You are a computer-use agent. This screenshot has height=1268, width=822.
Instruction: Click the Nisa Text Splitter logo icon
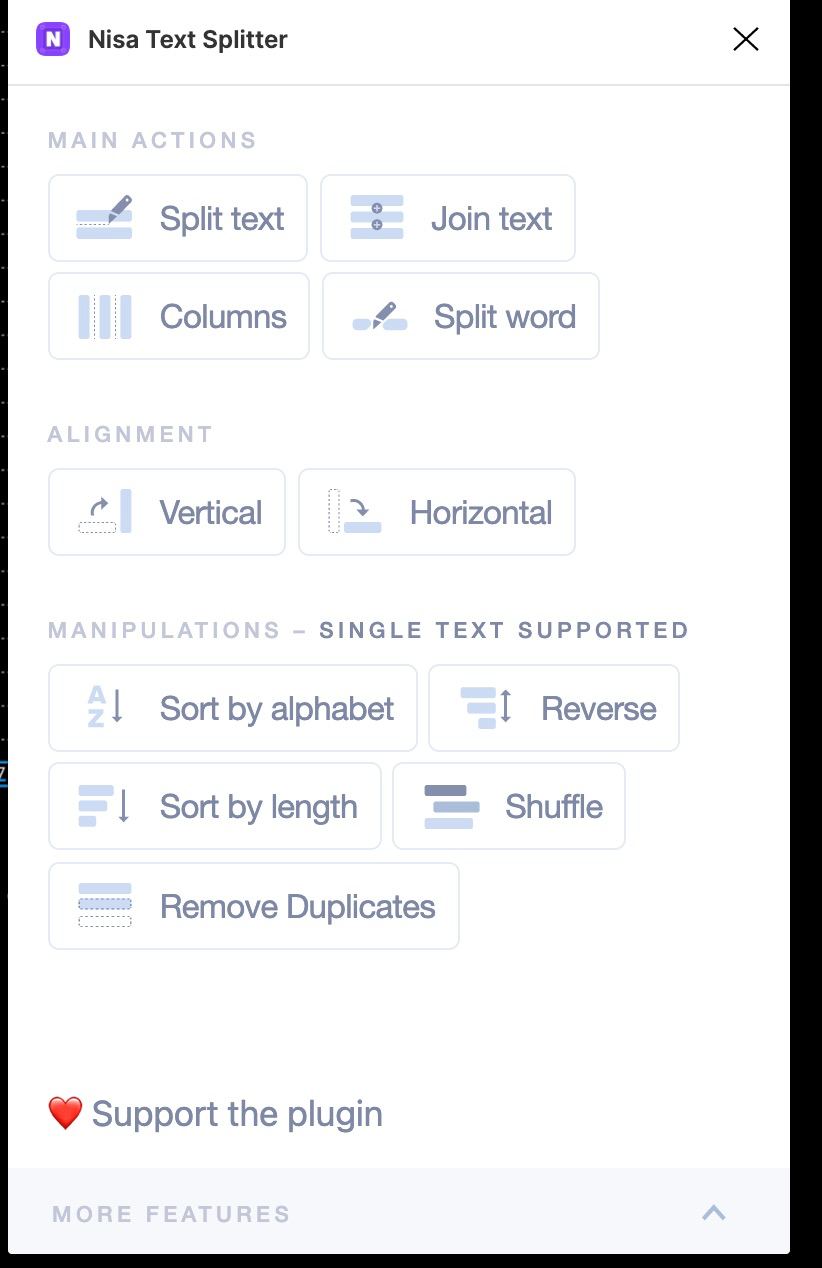[x=53, y=40]
